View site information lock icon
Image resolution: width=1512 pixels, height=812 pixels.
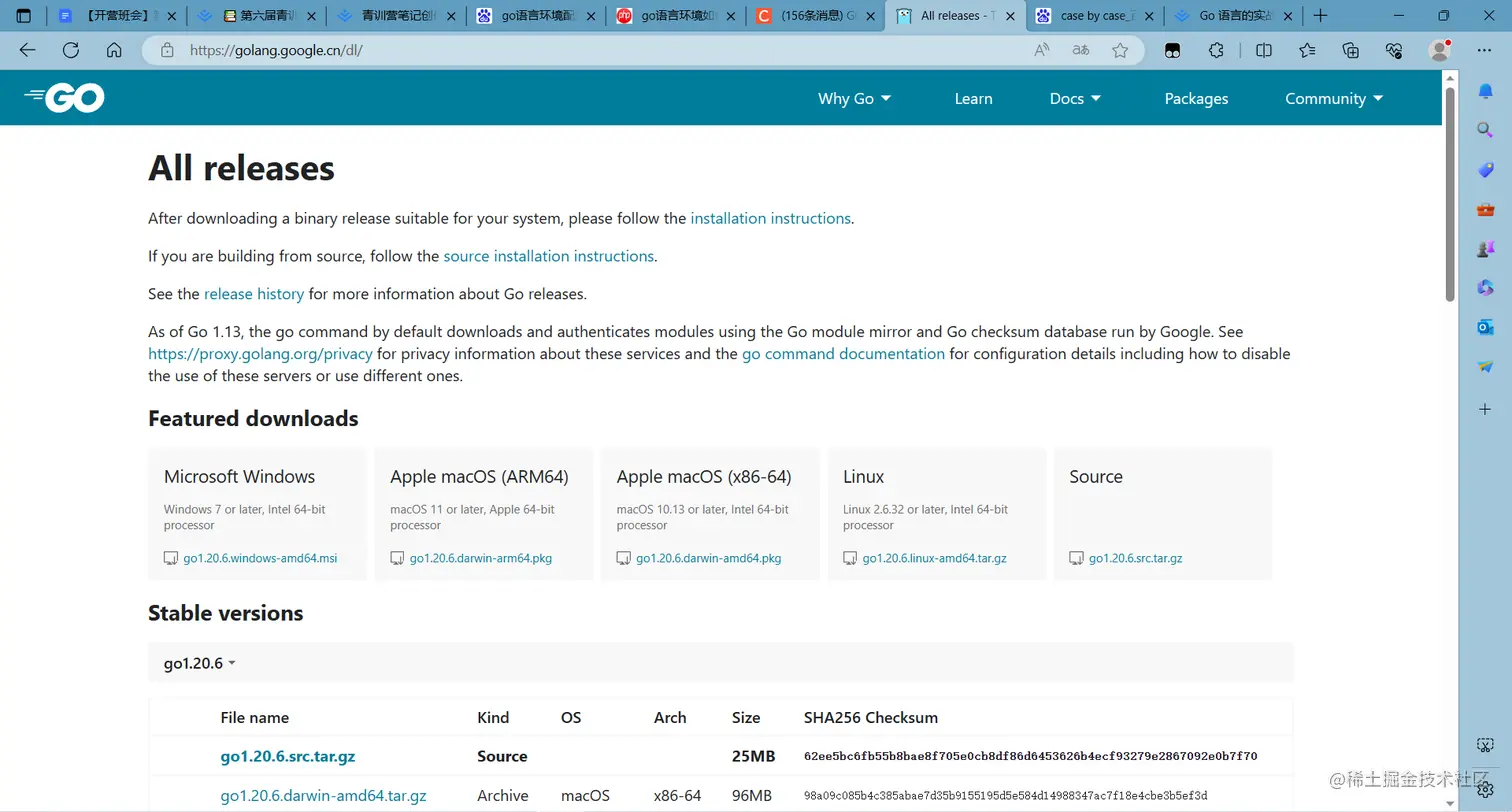(167, 50)
